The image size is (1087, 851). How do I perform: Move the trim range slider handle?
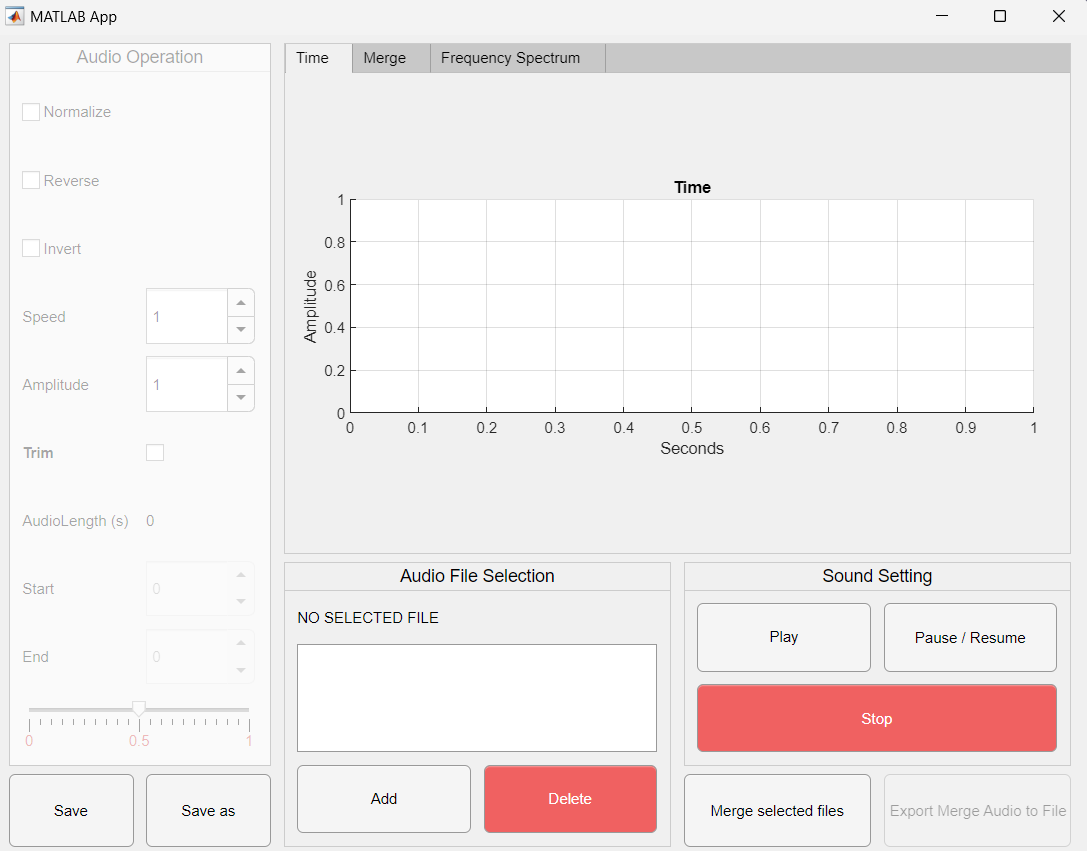139,706
